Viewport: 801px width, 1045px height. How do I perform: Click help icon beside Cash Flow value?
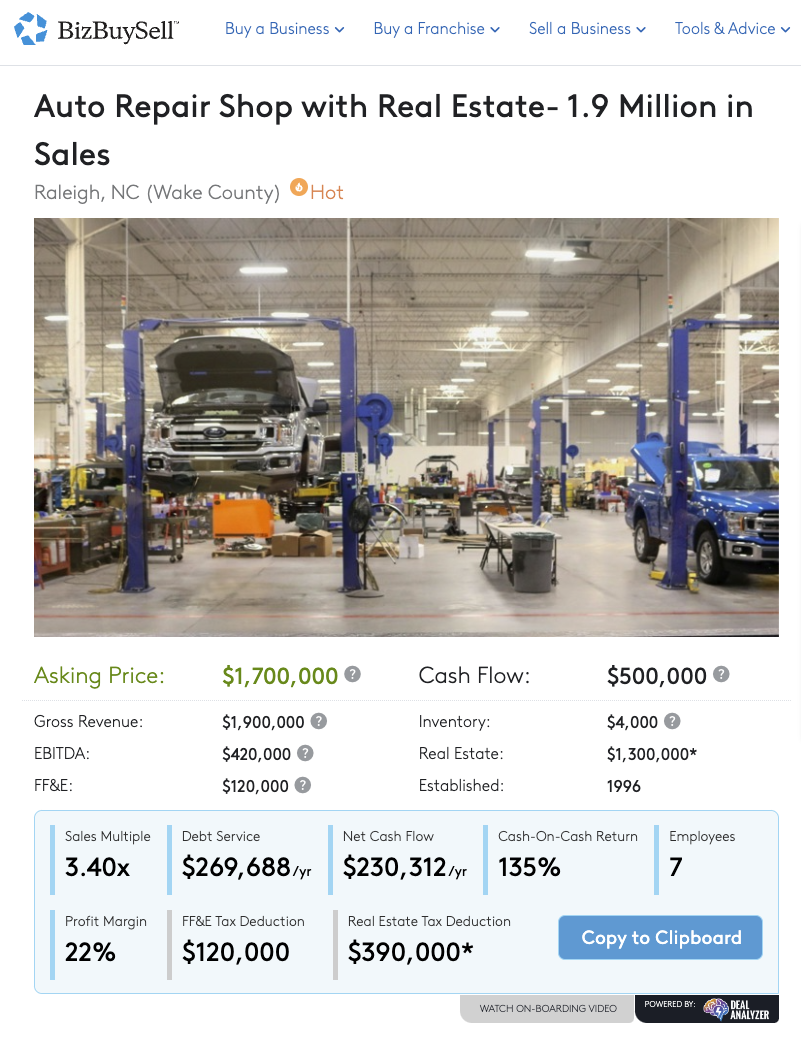(x=721, y=675)
